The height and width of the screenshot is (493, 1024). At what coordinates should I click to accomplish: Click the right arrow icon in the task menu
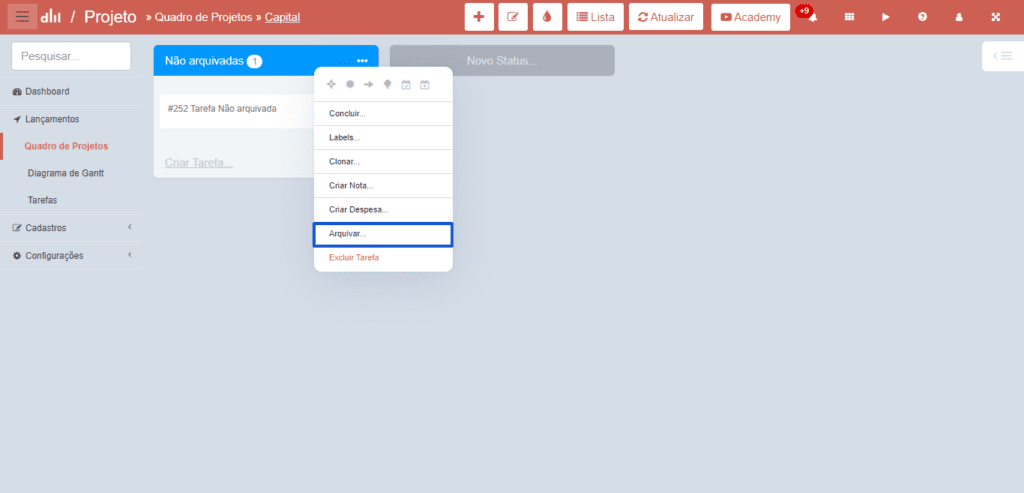[368, 84]
